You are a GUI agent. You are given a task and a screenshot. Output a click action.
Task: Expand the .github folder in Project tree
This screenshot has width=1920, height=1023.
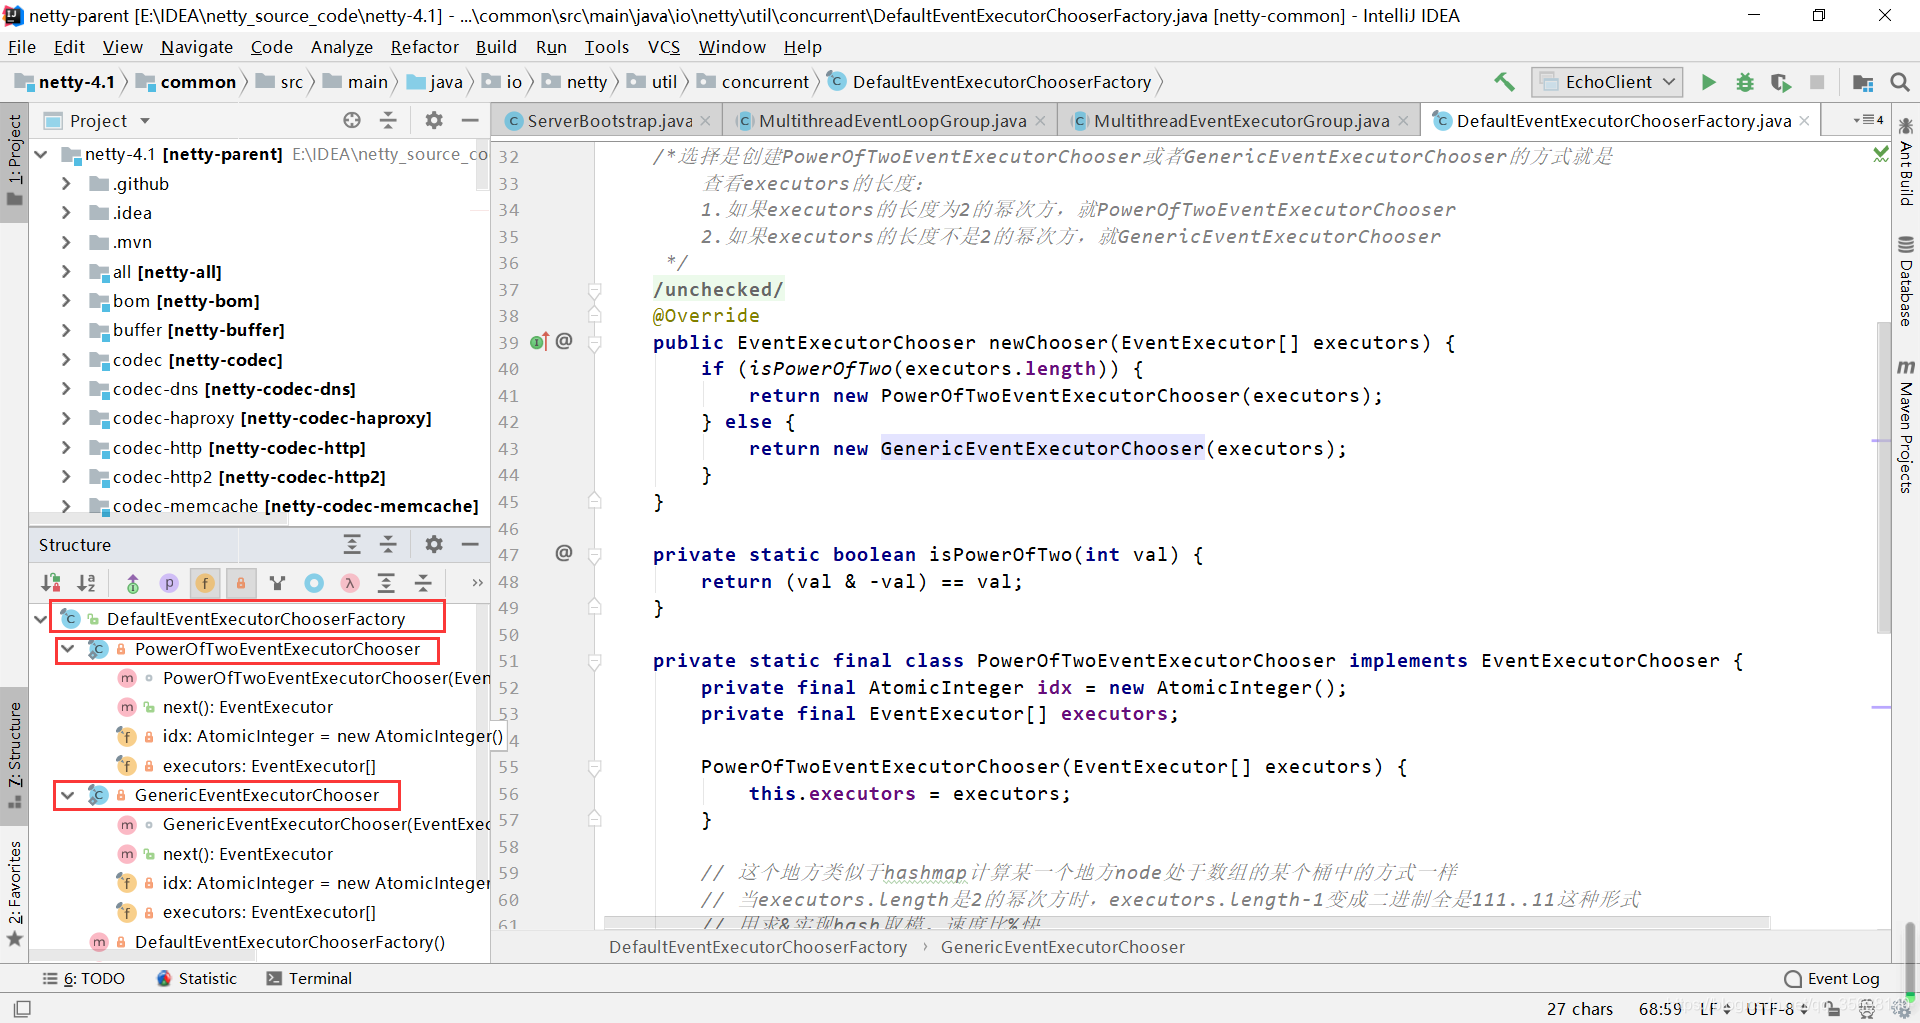click(66, 184)
